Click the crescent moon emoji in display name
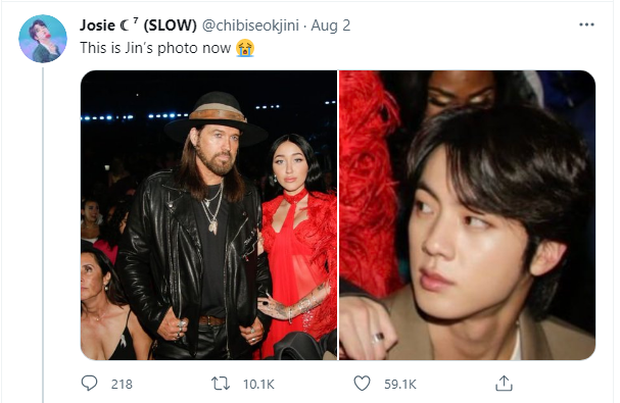Viewport: 620px width, 403px height. click(125, 26)
